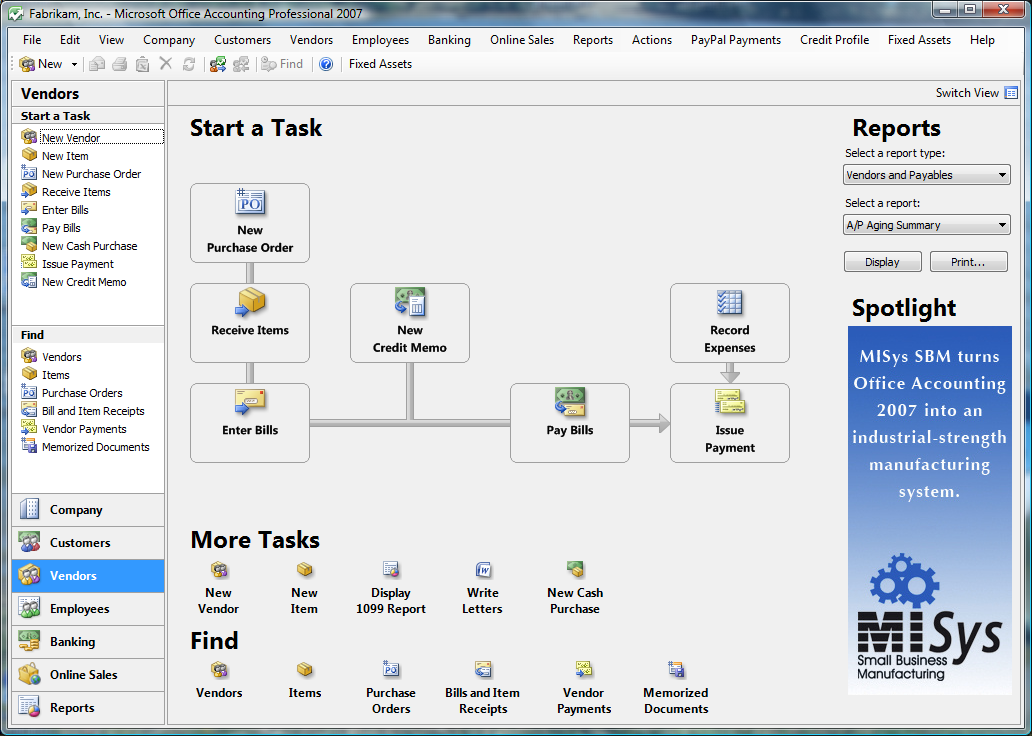Viewport: 1032px width, 736px height.
Task: Click Bill and Item Receipts in sidebar Find
Action: 93,411
